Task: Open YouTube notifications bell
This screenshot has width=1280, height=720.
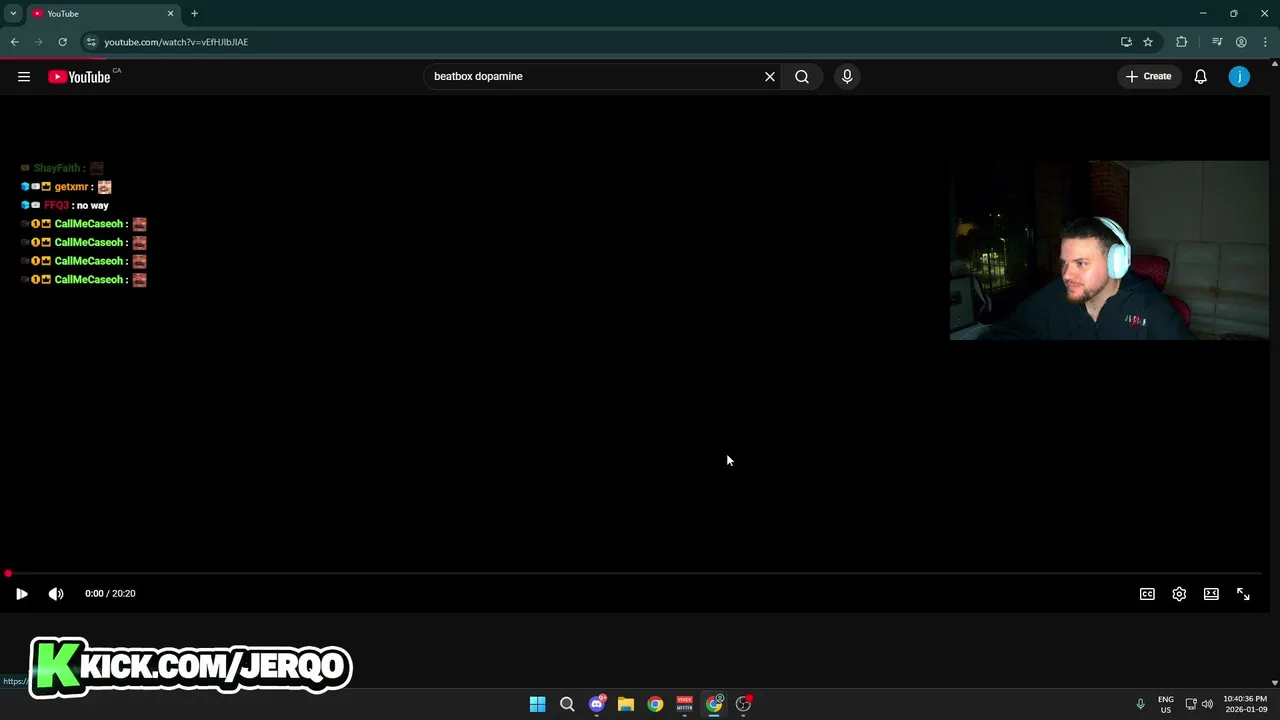Action: (1201, 77)
